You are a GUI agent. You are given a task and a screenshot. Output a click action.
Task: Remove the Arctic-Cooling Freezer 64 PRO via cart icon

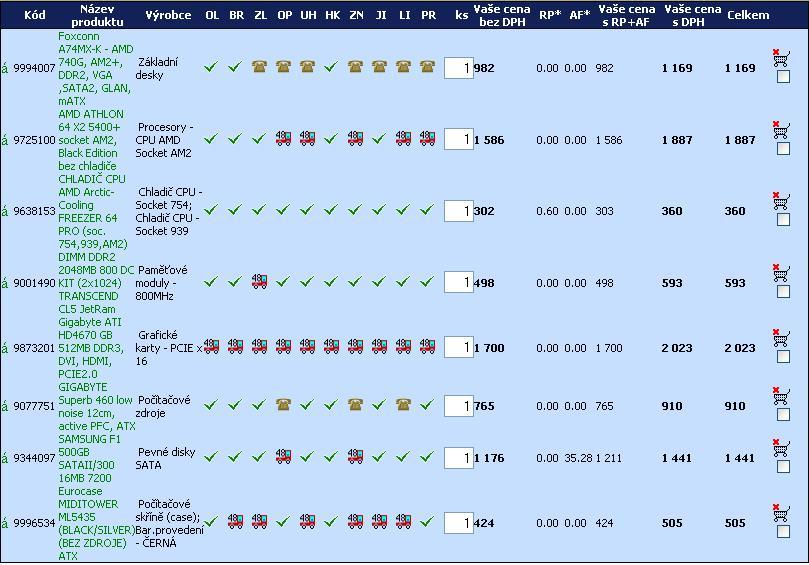click(781, 200)
